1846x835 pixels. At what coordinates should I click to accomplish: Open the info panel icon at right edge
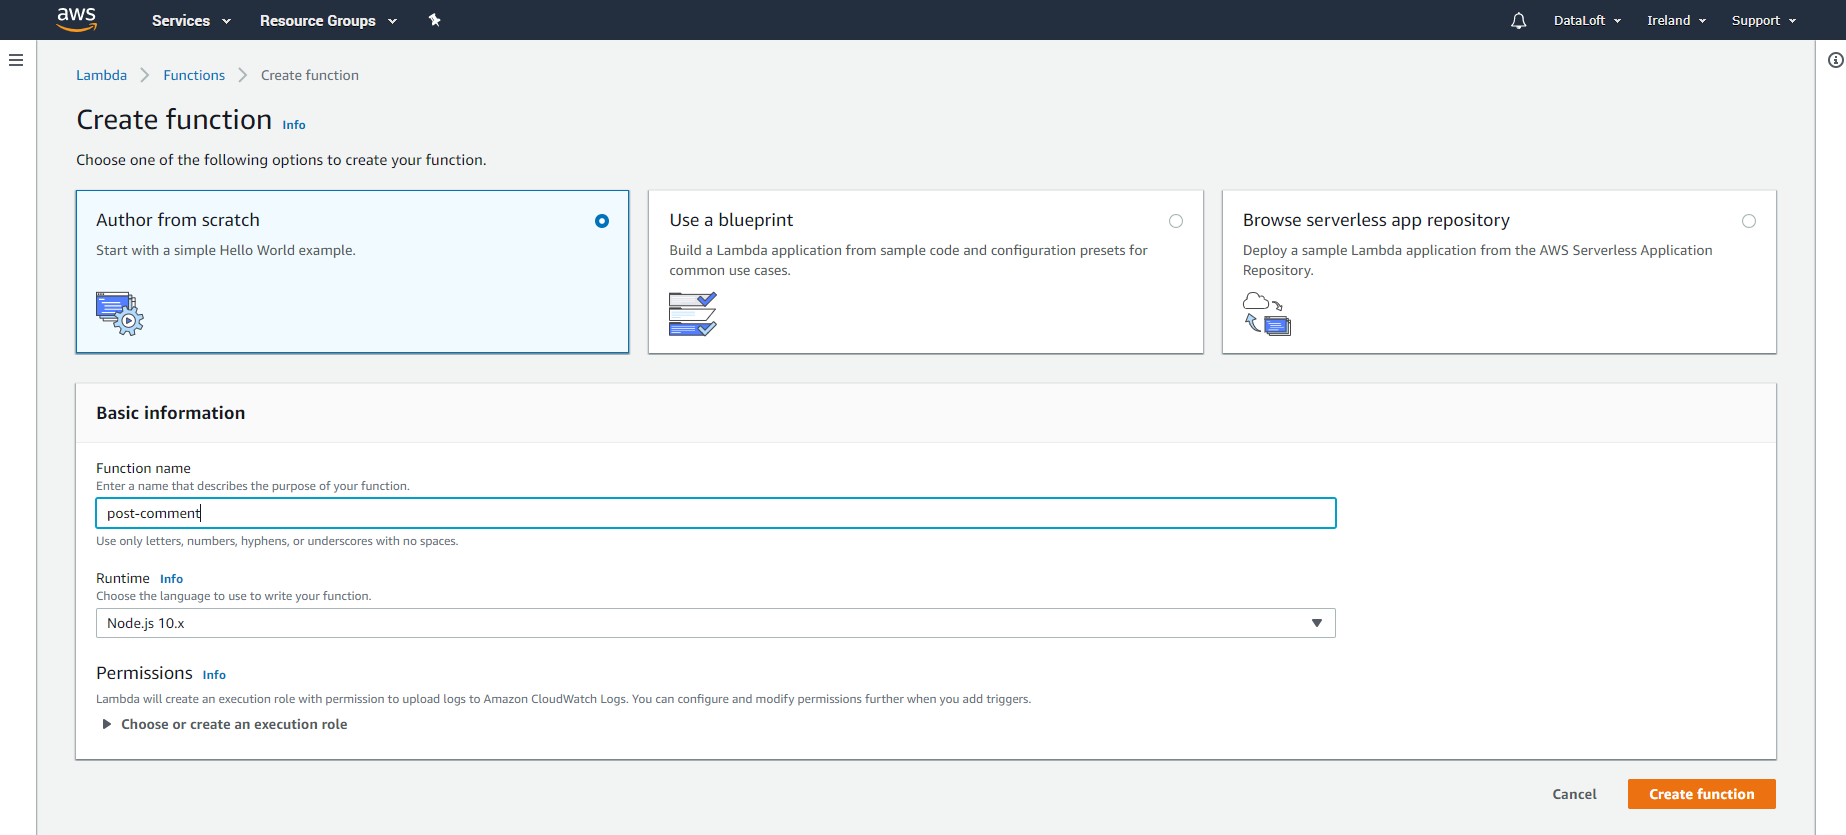point(1835,60)
